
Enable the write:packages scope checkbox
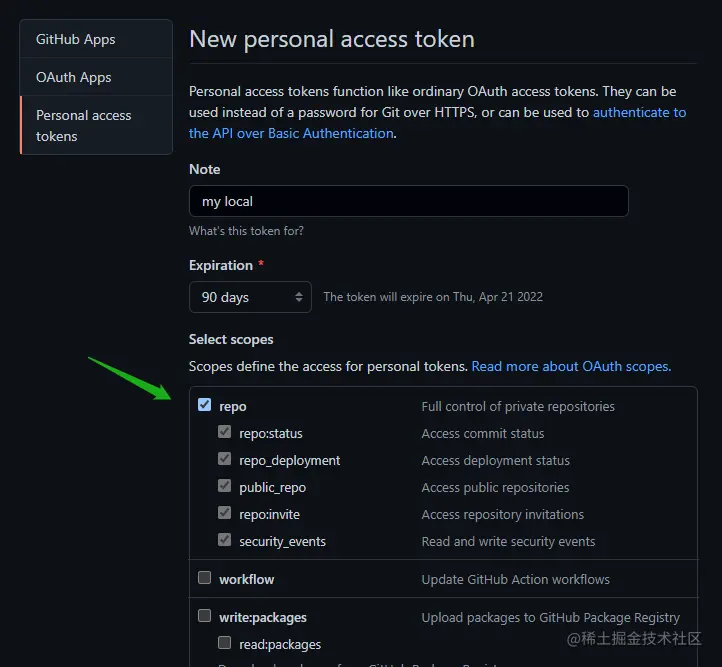click(205, 616)
